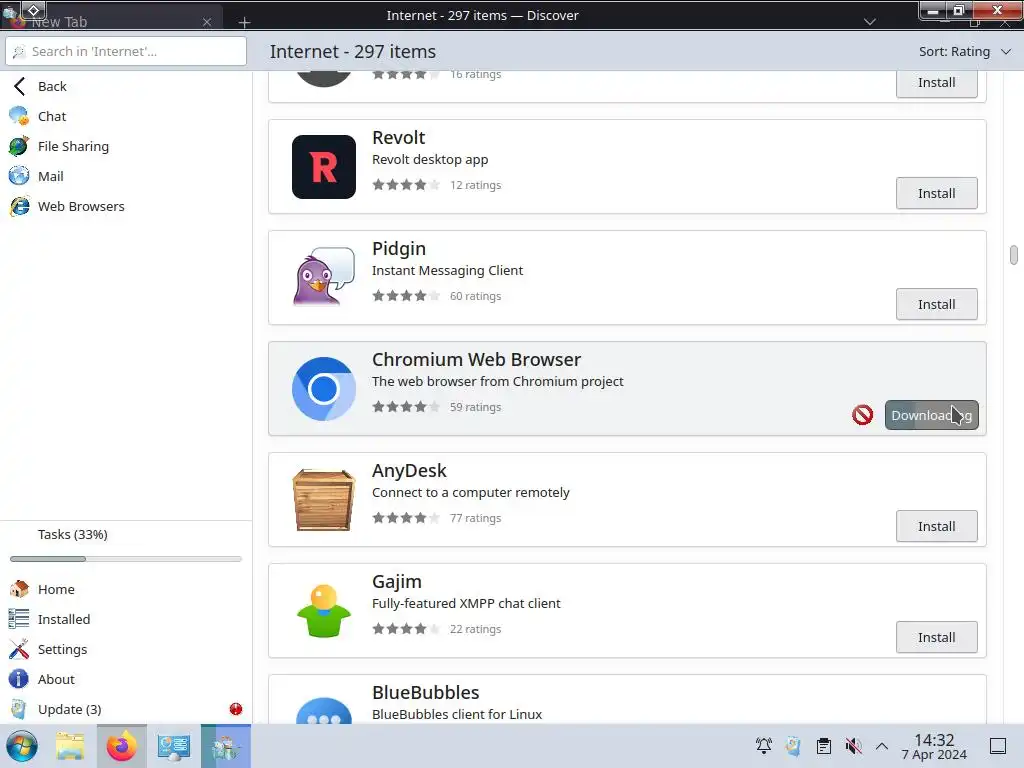
Task: Expand the hidden system tray icons arrow
Action: [882, 746]
